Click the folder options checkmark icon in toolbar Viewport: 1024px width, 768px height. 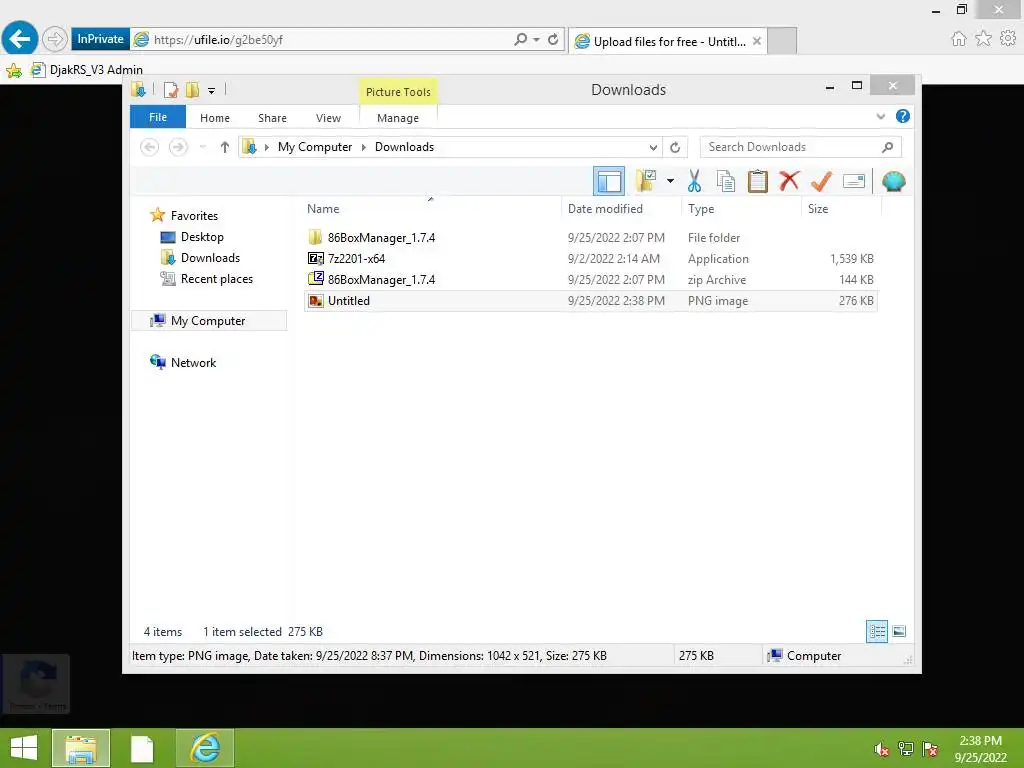646,181
